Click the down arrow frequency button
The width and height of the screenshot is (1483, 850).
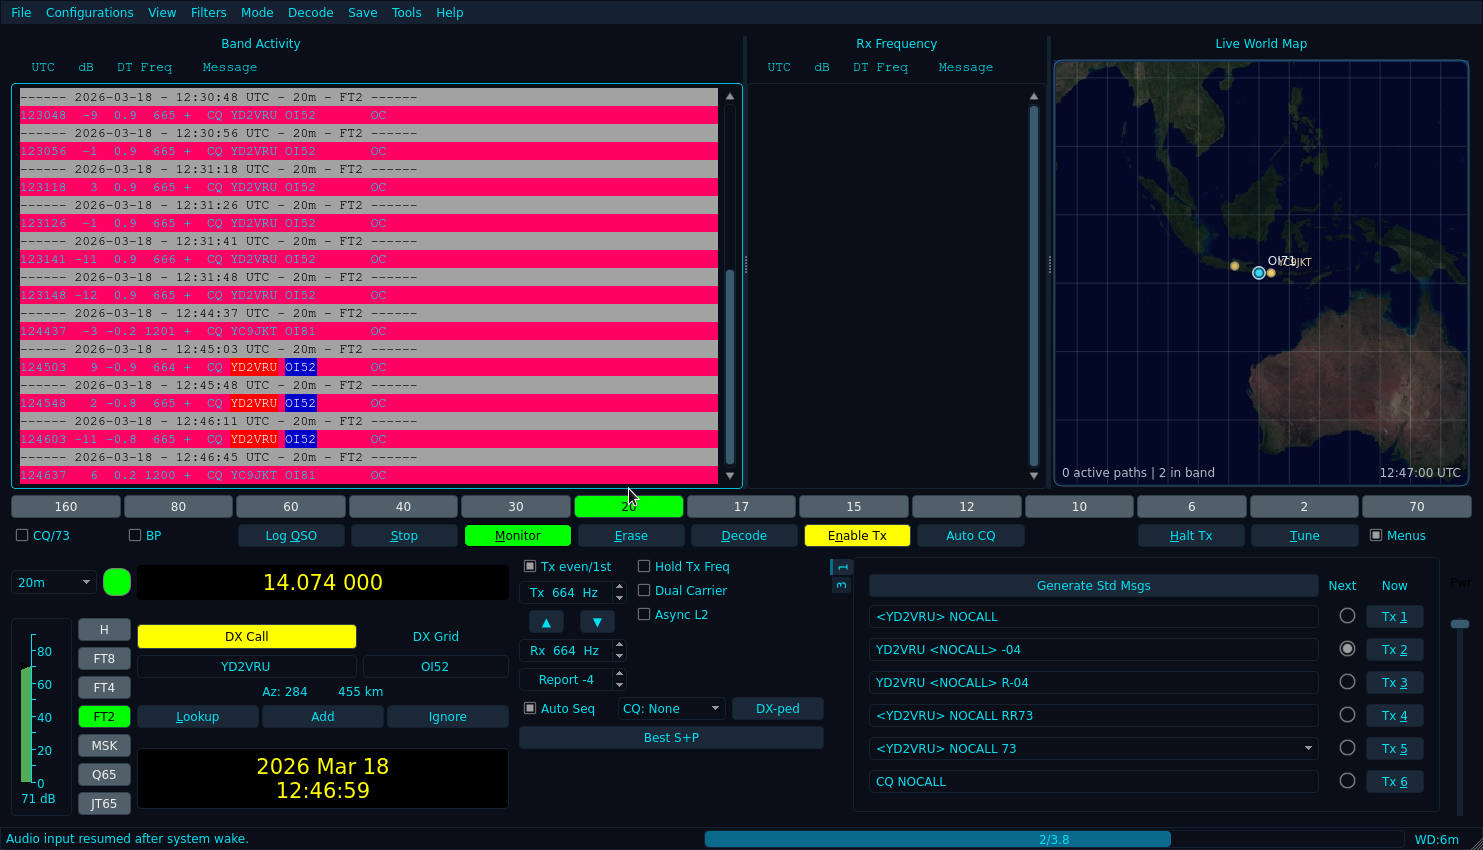pos(597,622)
